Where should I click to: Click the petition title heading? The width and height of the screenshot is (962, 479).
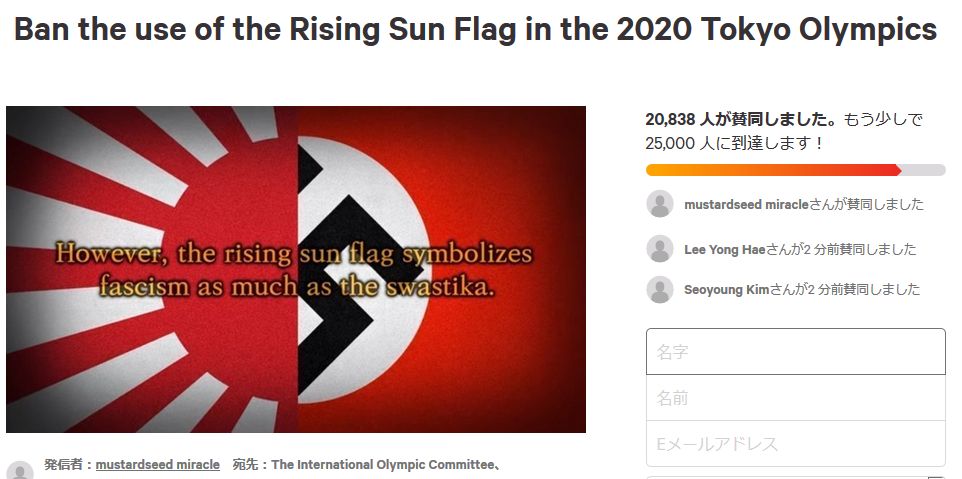pyautogui.click(x=476, y=30)
